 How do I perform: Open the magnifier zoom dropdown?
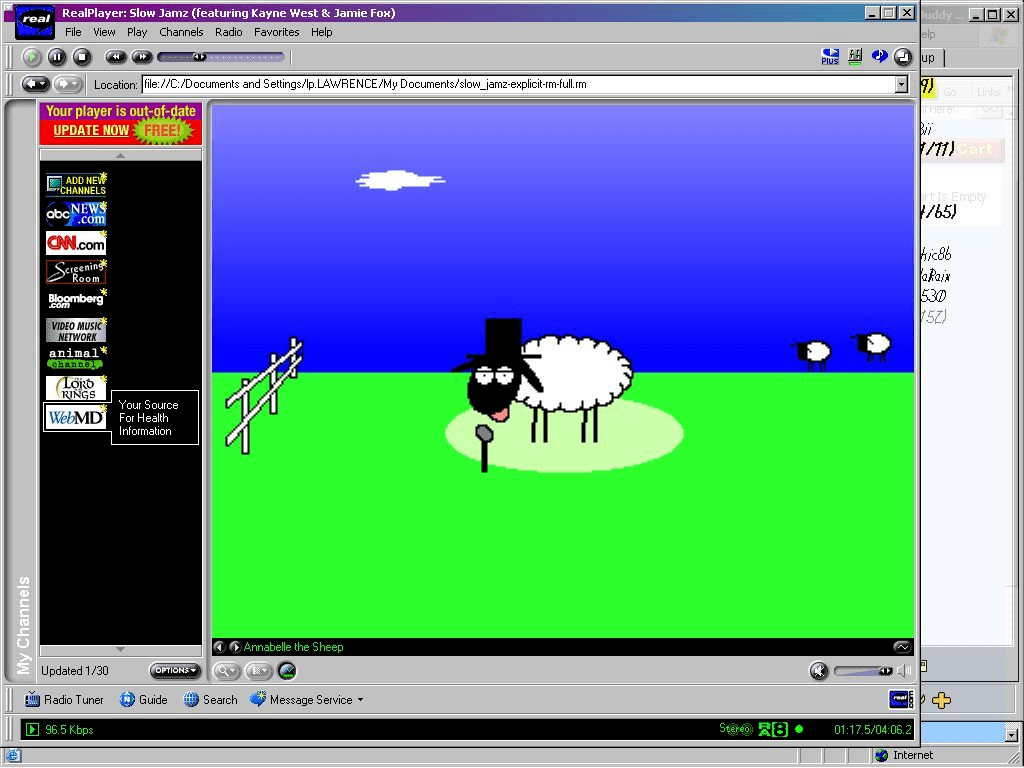point(227,671)
